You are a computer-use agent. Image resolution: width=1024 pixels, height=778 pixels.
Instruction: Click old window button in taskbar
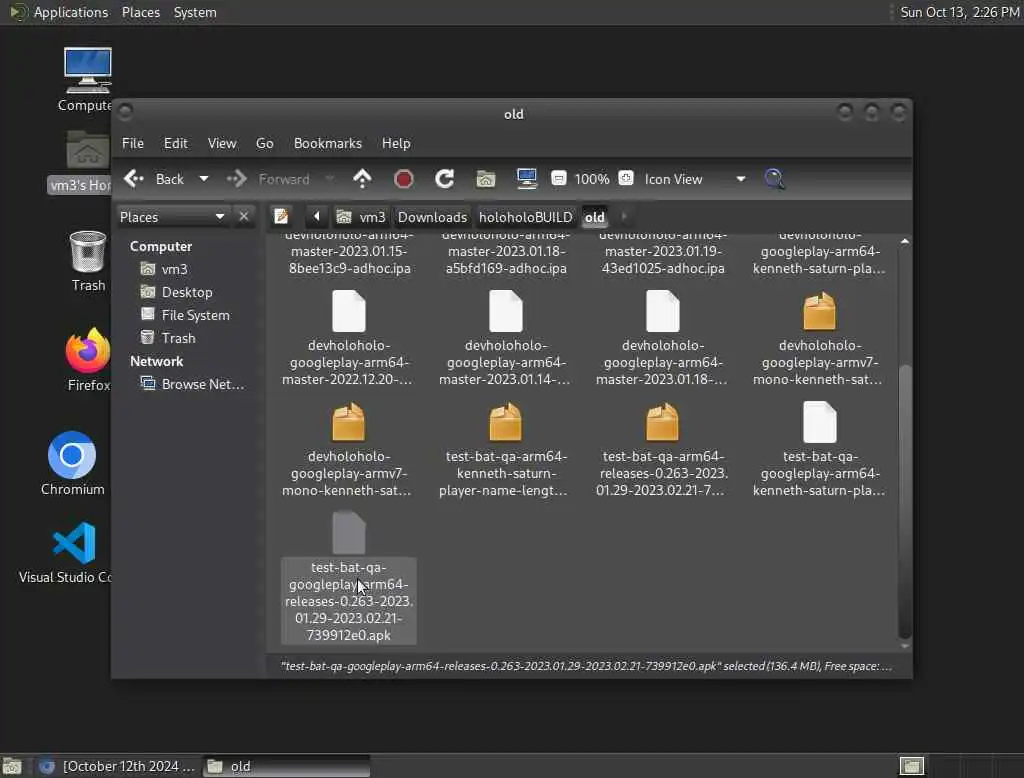coord(286,766)
